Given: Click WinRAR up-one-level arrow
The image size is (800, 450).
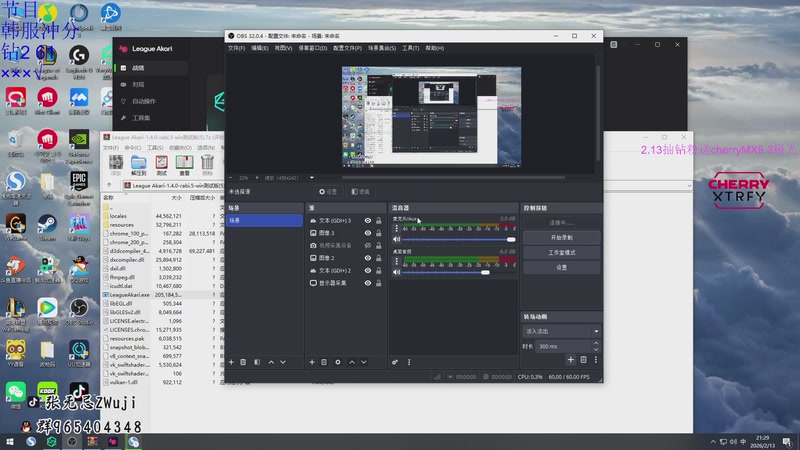Looking at the screenshot, I should tap(109, 185).
